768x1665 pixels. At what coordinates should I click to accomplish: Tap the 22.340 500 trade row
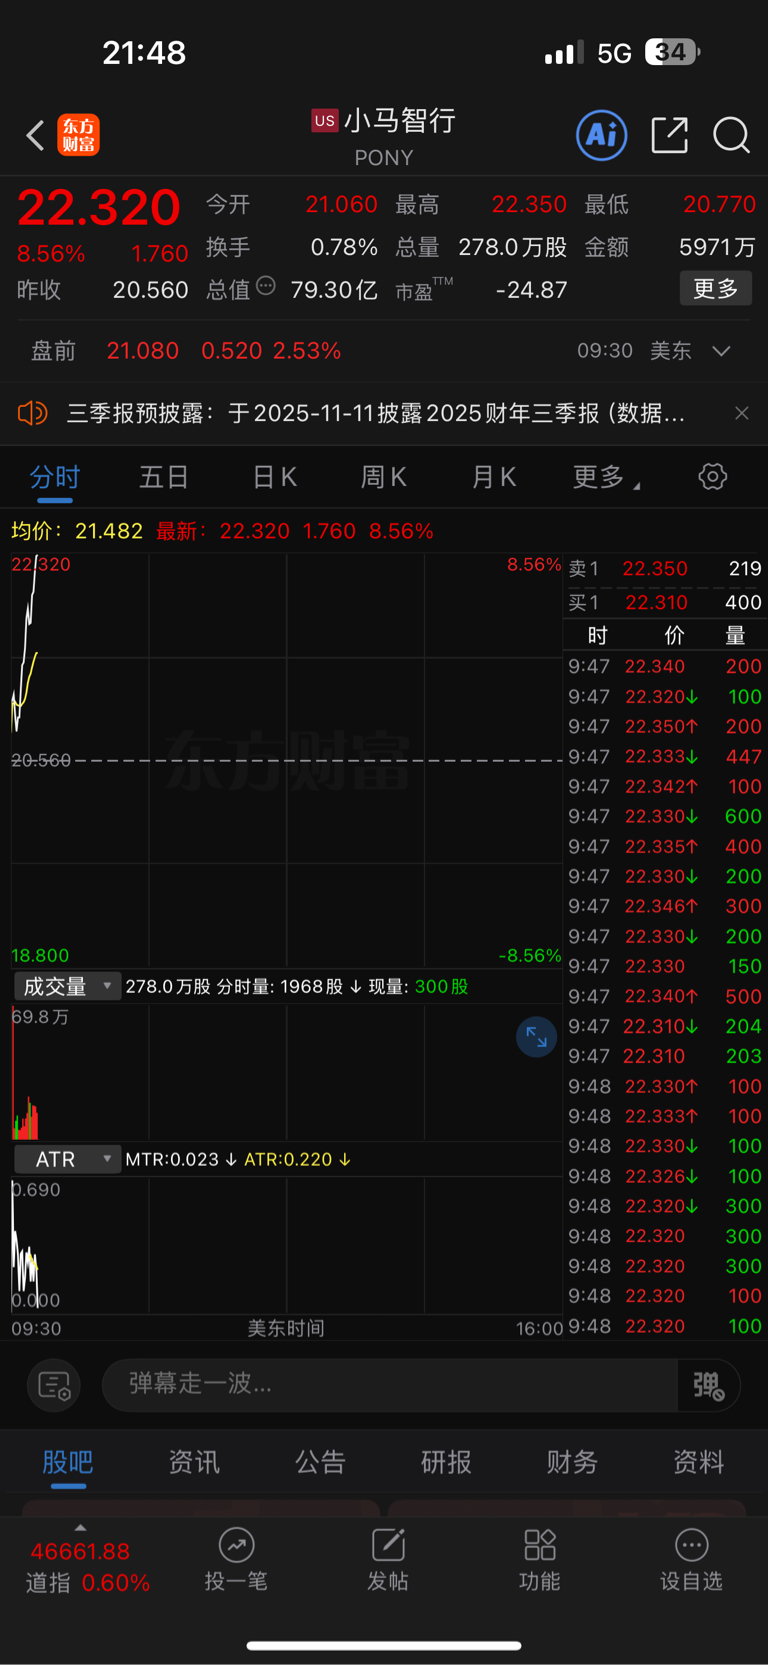(x=665, y=996)
